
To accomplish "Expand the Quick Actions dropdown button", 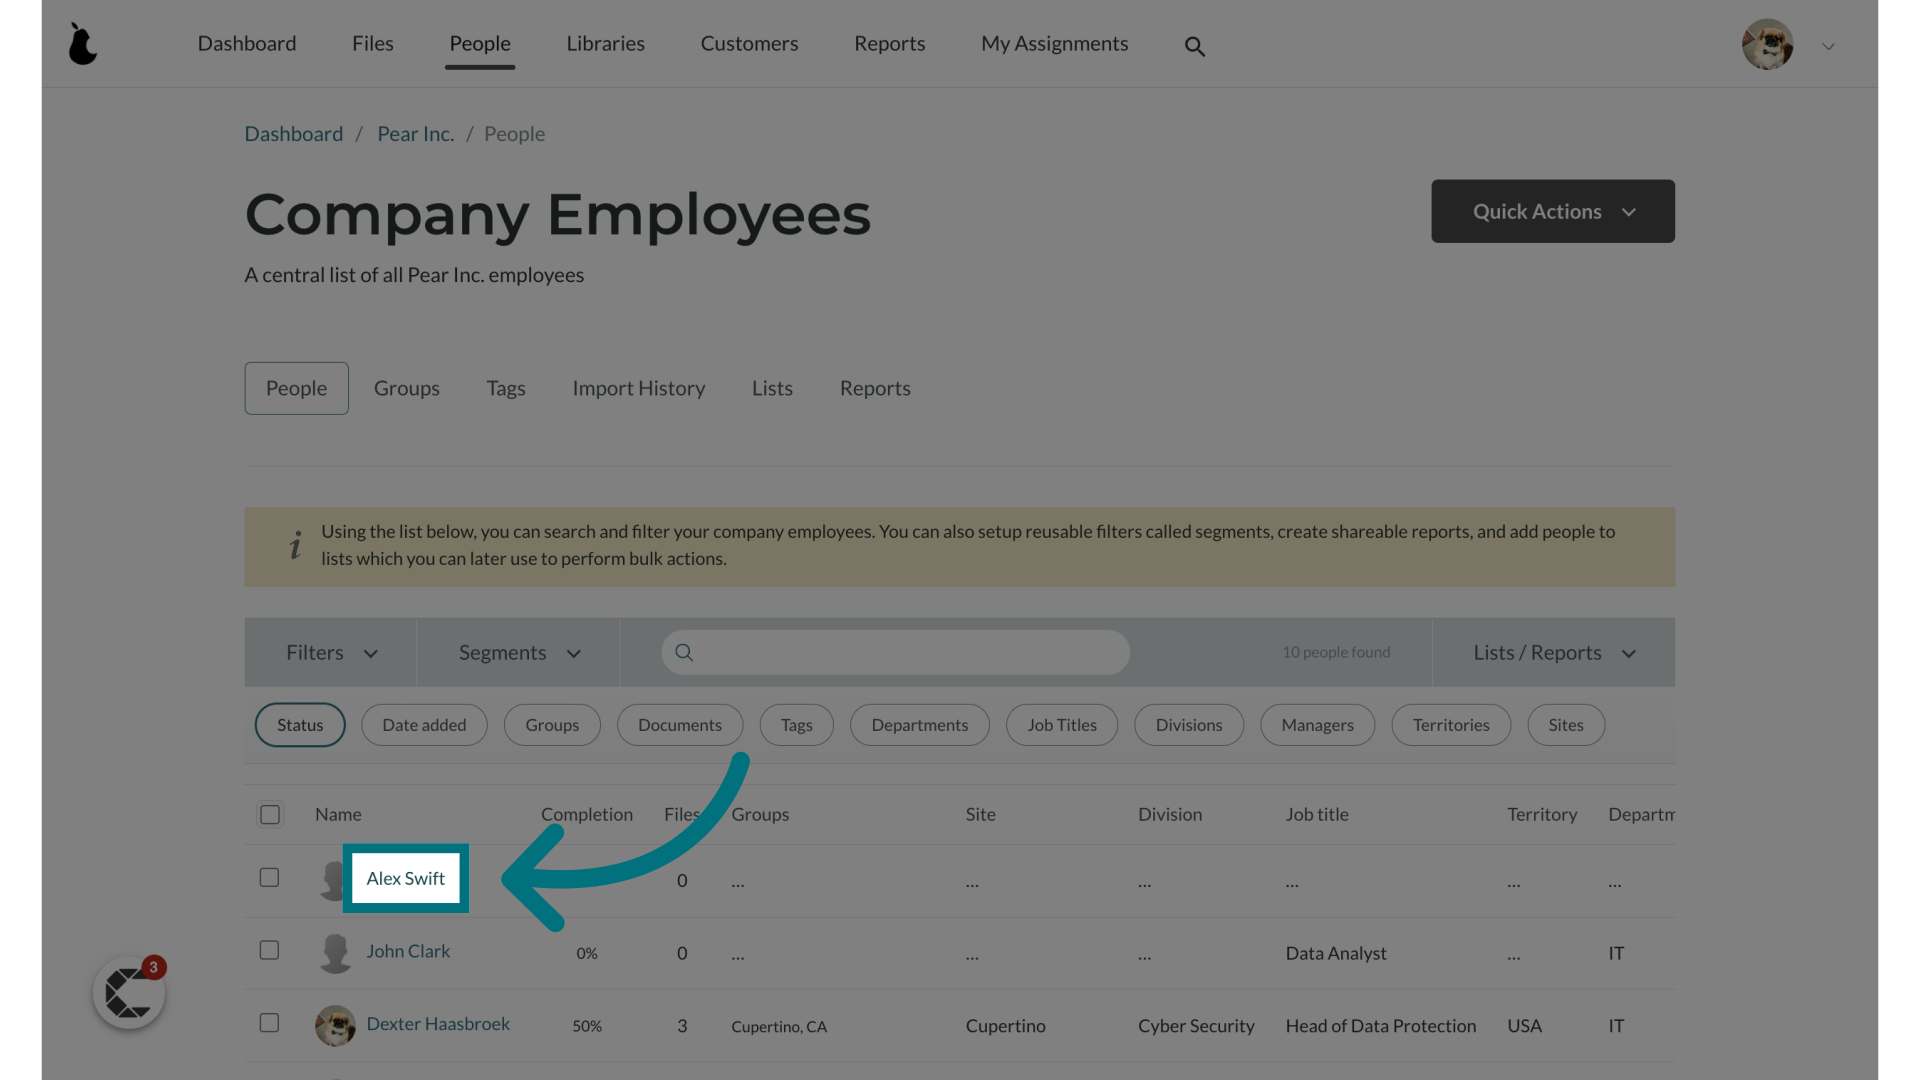I will pyautogui.click(x=1552, y=211).
